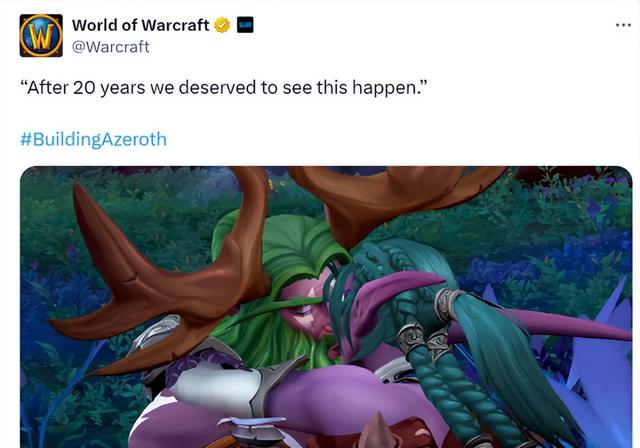Click the quoted "After 20 years" tweet text
The height and width of the screenshot is (448, 640).
pos(224,87)
